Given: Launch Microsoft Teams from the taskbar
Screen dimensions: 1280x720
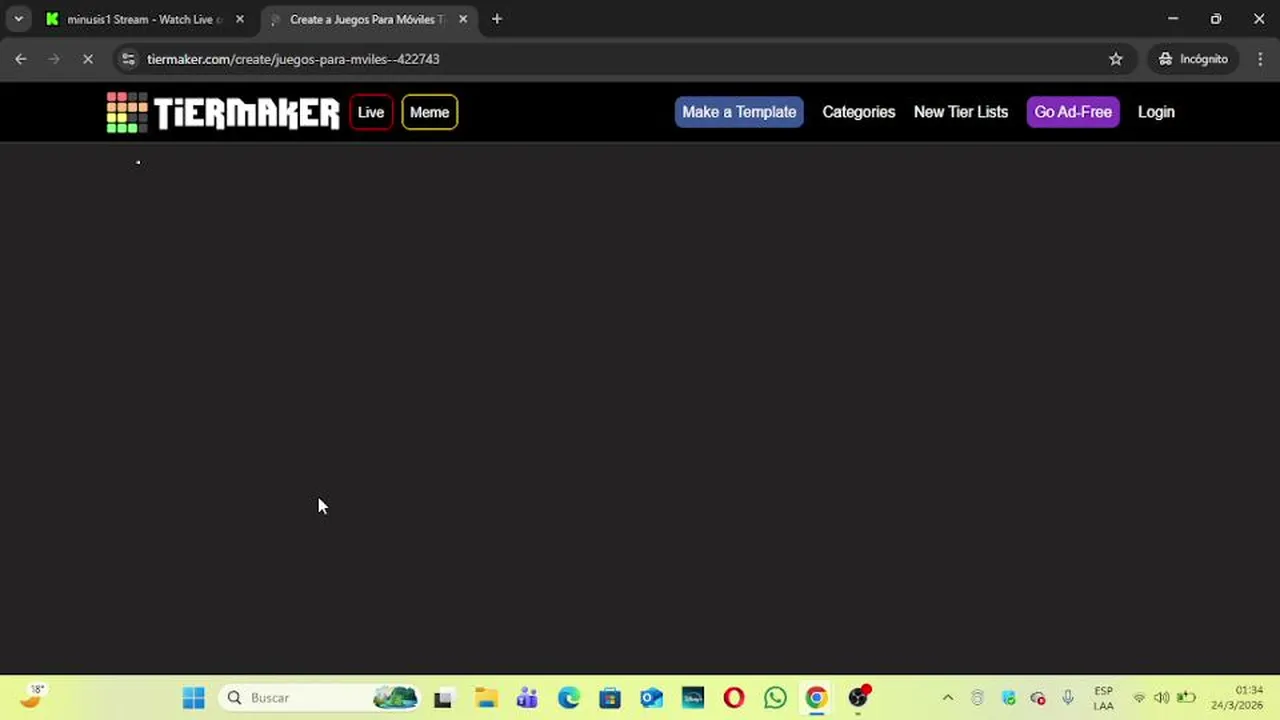Looking at the screenshot, I should point(527,698).
